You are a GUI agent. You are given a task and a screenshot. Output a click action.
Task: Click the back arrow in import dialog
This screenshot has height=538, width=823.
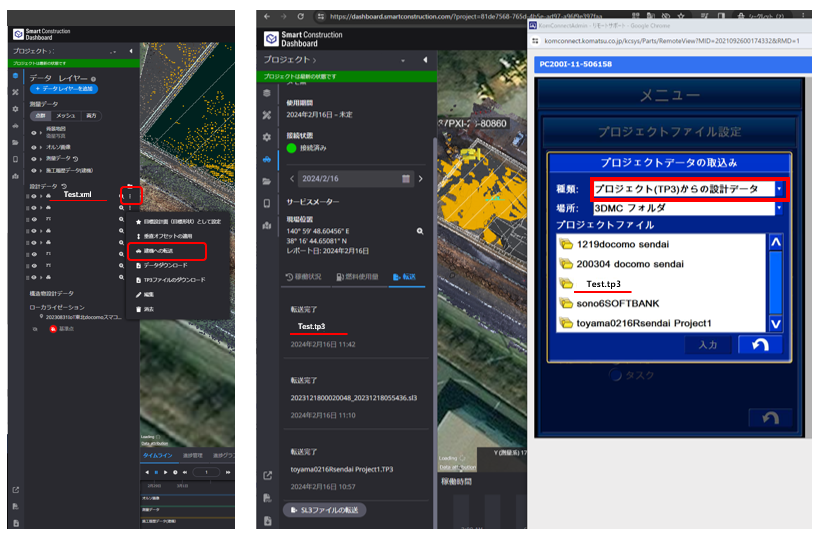(x=759, y=345)
